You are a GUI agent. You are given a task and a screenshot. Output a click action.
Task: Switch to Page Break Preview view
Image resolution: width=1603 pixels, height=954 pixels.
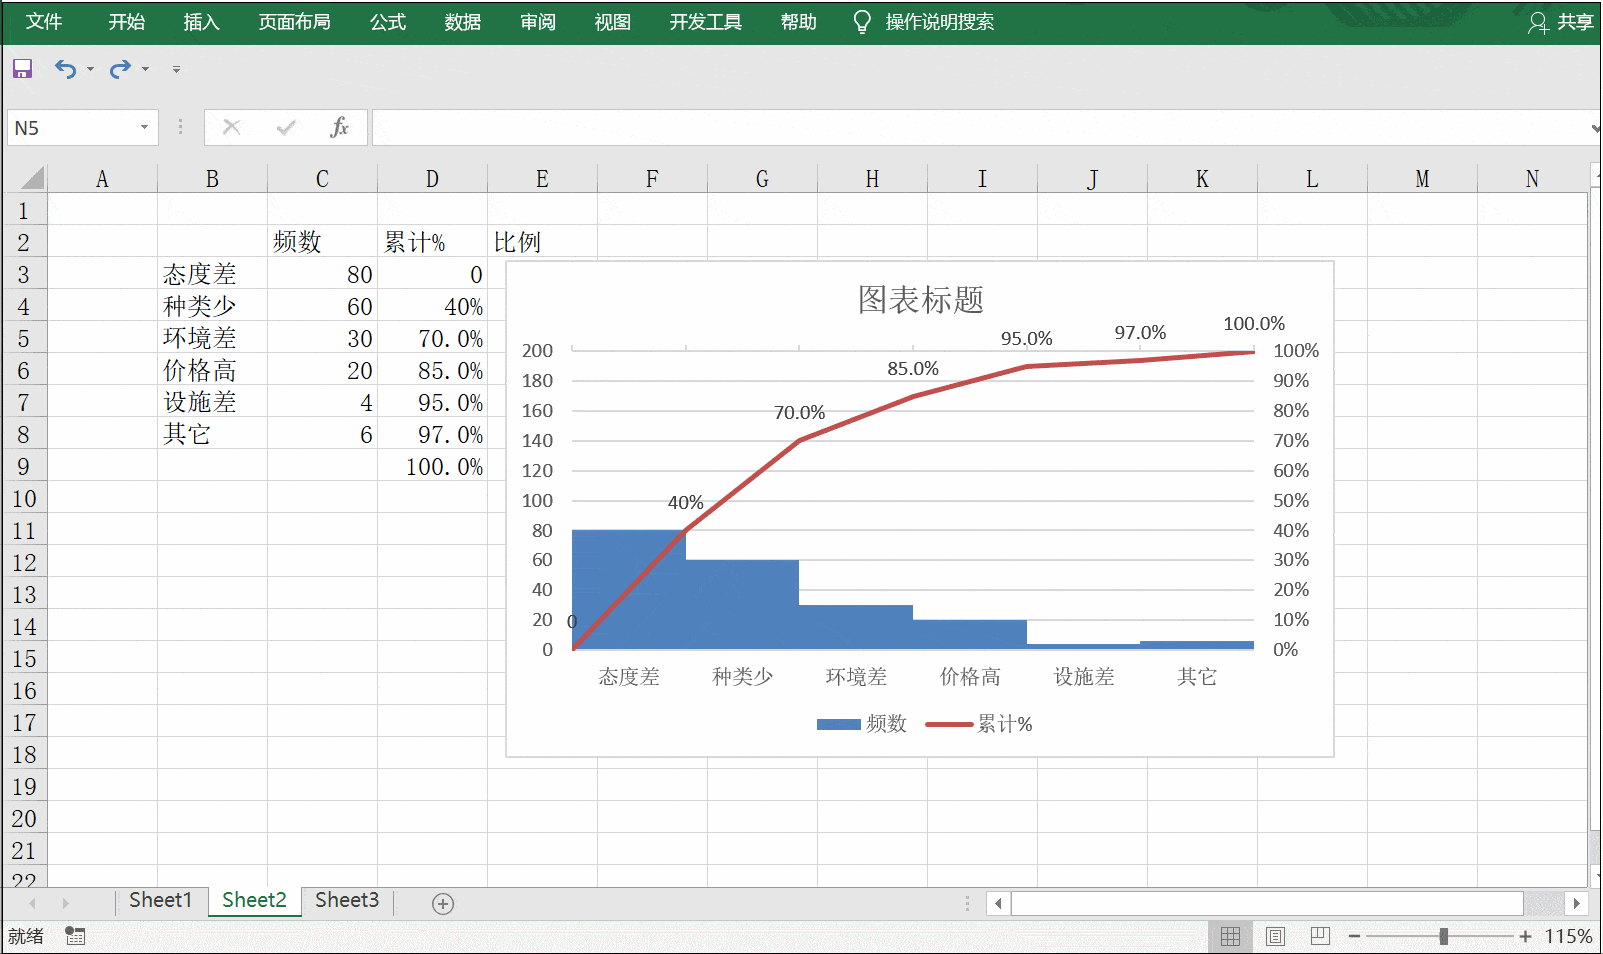1320,936
